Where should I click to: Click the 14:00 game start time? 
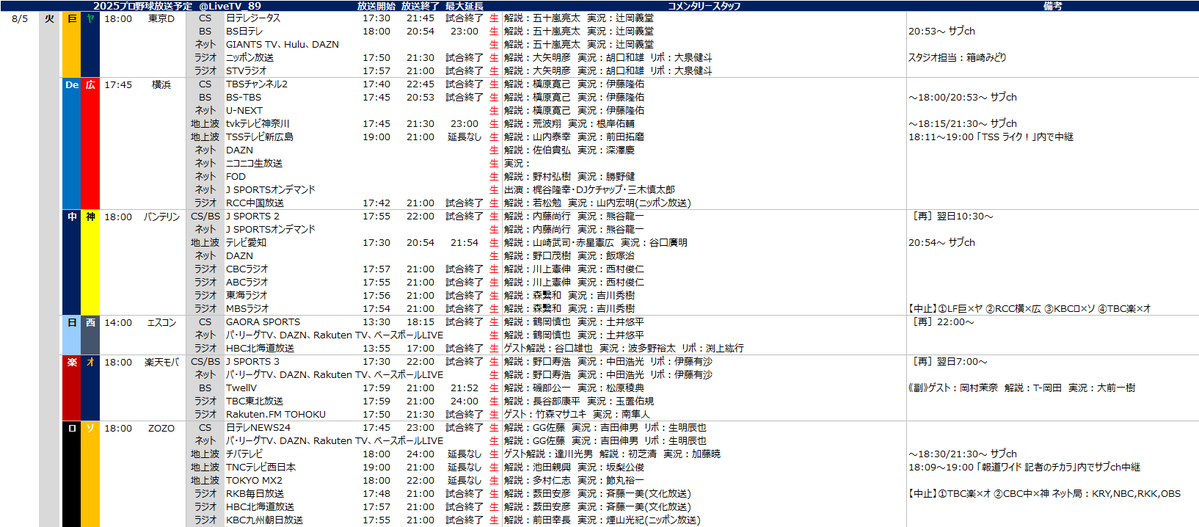pos(117,321)
